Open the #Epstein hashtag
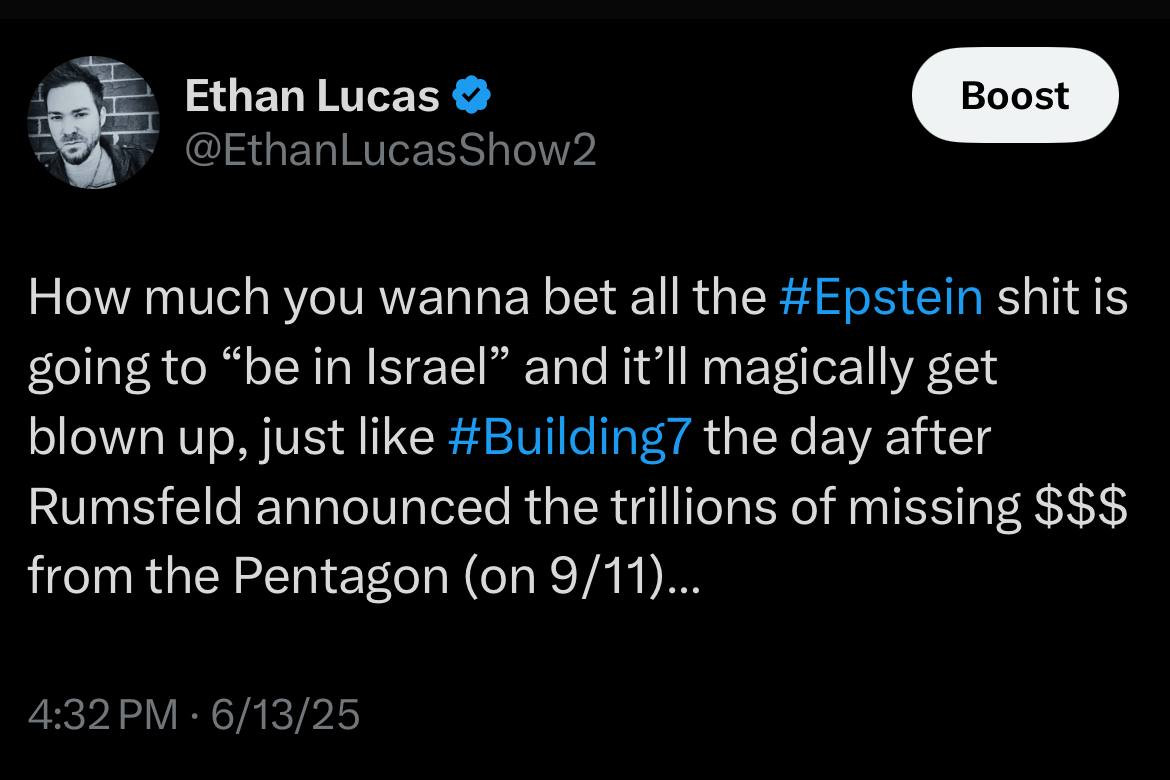The height and width of the screenshot is (780, 1170). (880, 298)
